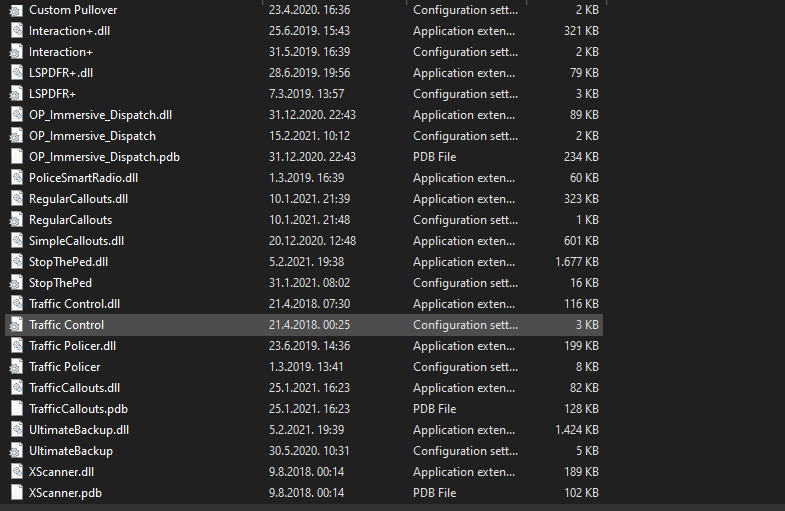Click the Custom Pullover config file icon

16,10
